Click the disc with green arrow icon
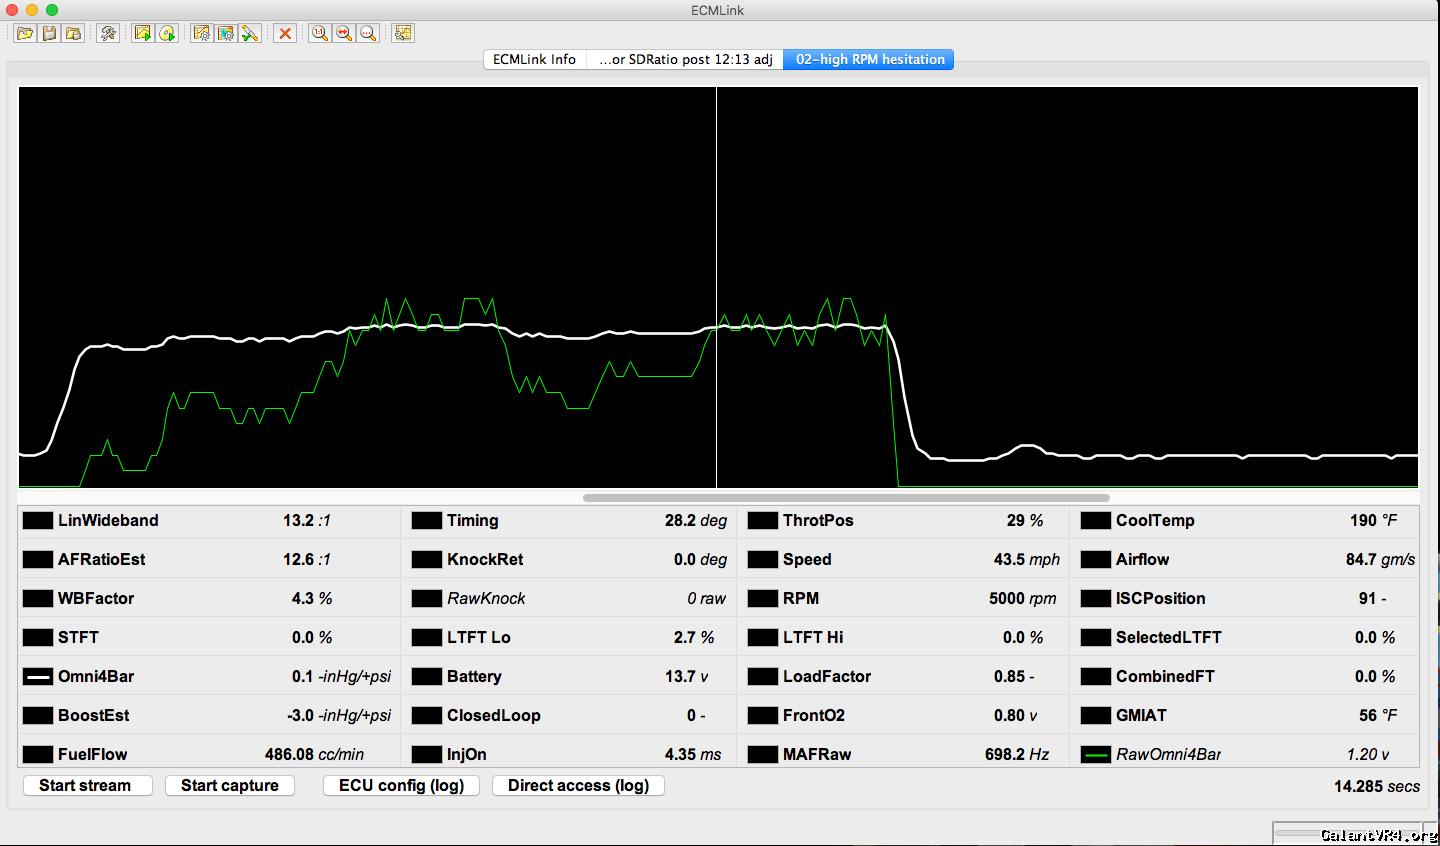The width and height of the screenshot is (1440, 846). point(167,34)
